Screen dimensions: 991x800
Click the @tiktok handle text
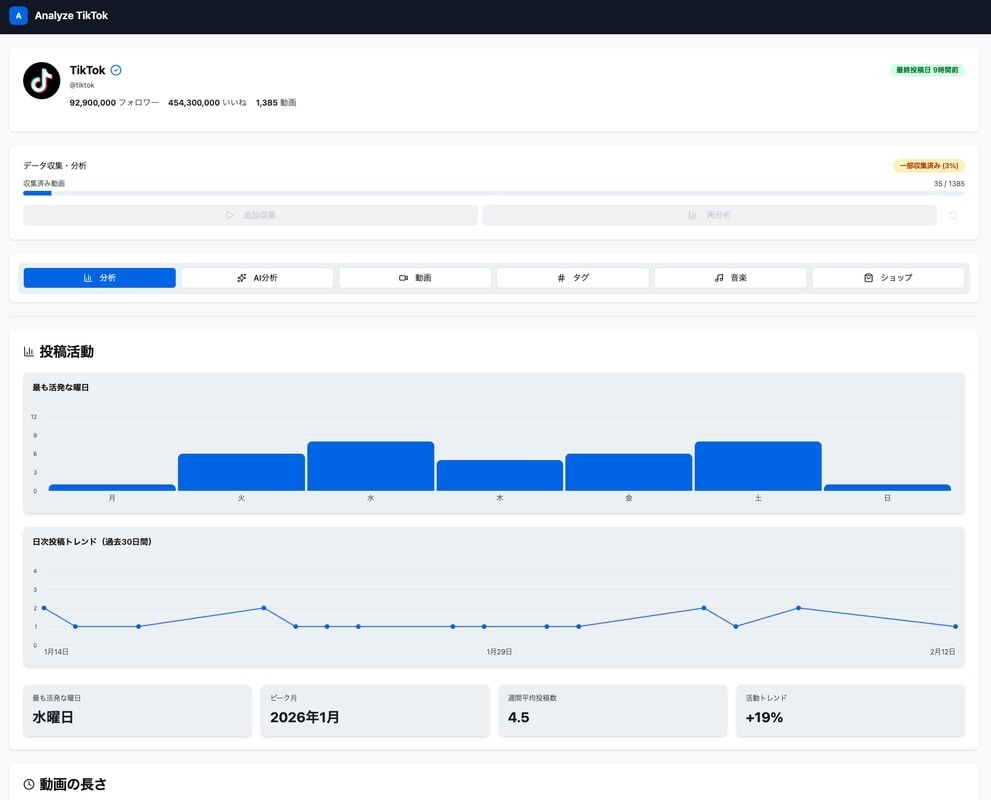point(82,85)
